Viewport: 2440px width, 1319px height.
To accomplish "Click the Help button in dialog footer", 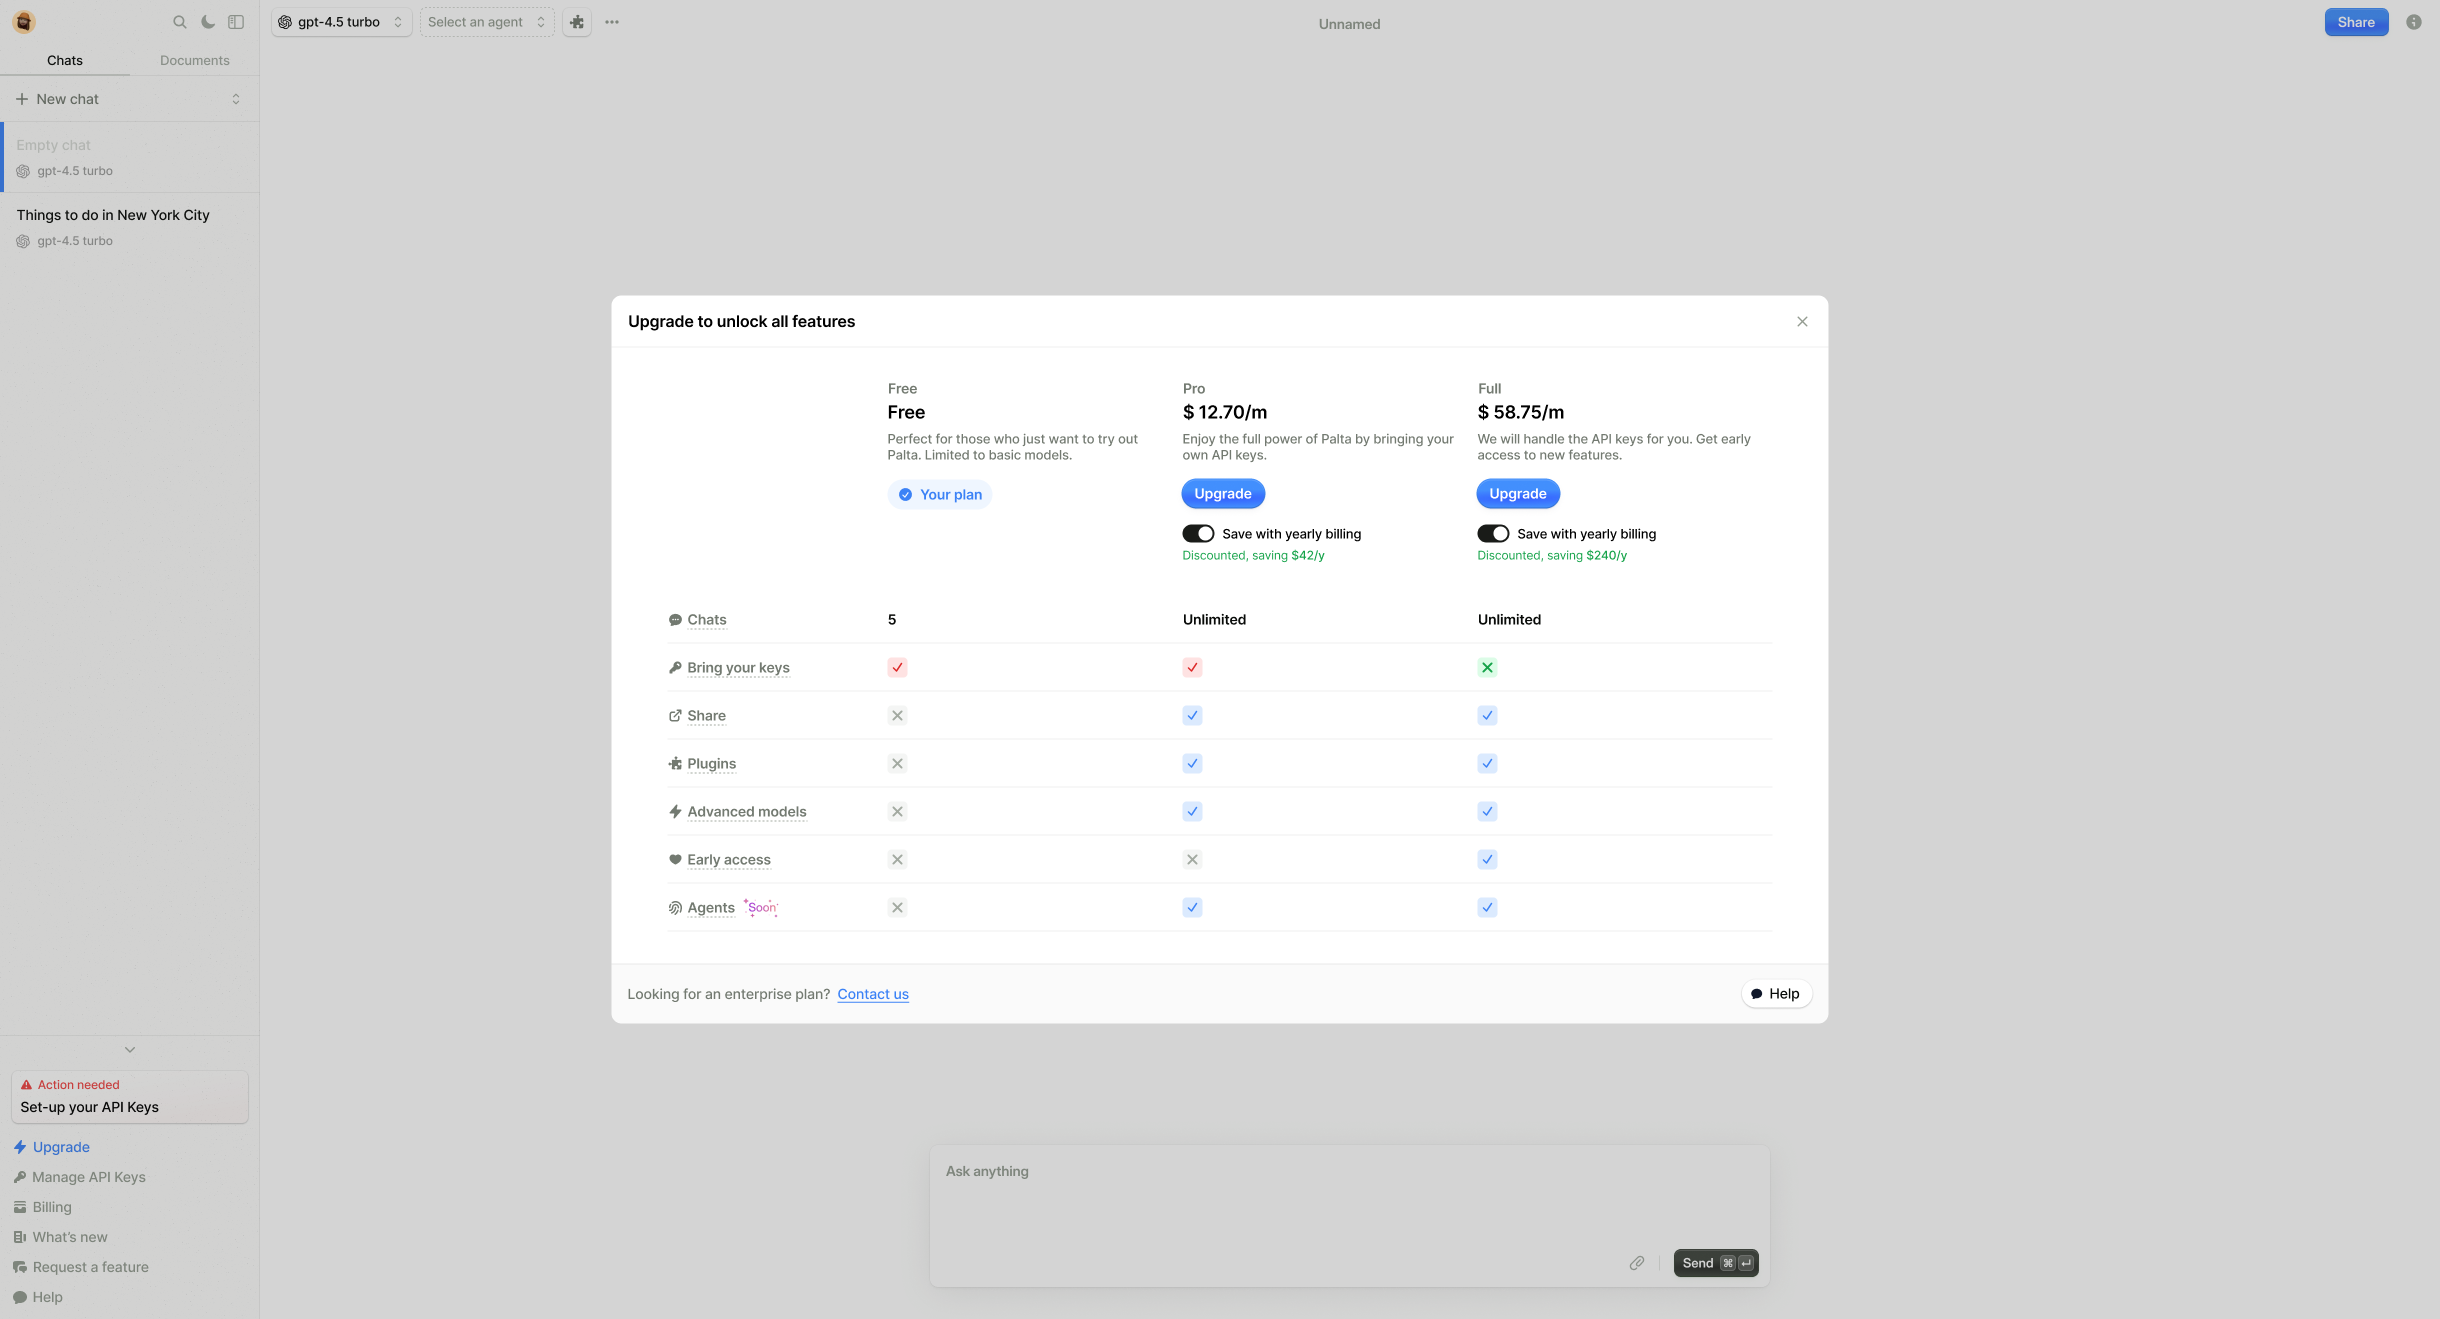I will [x=1776, y=994].
